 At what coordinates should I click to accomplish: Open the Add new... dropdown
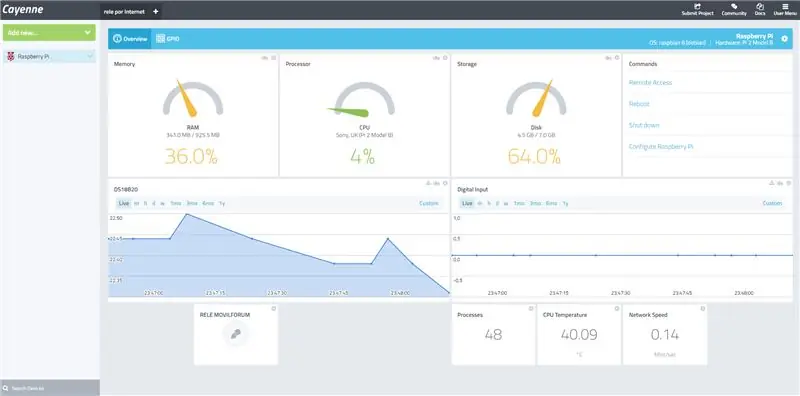(x=49, y=32)
